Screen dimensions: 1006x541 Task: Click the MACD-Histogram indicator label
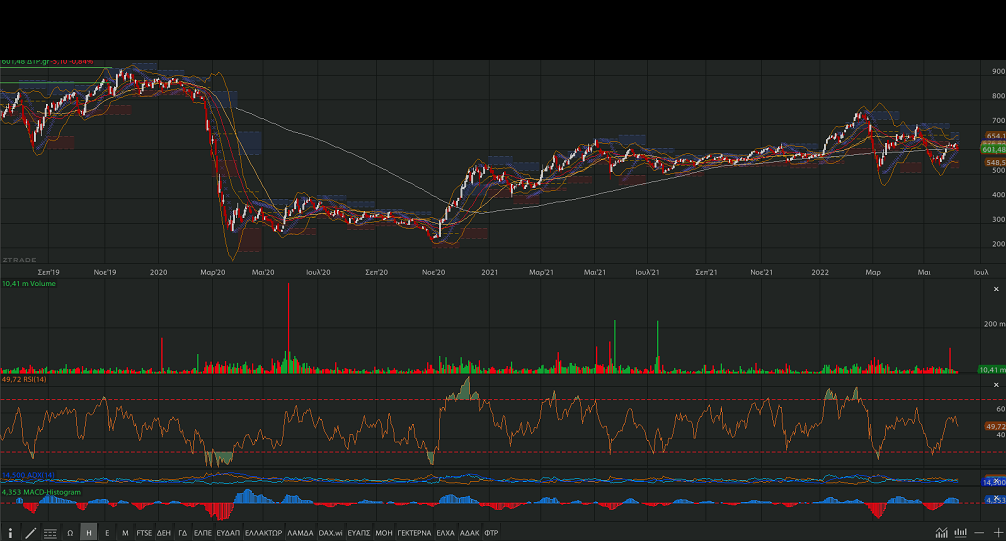[40, 492]
